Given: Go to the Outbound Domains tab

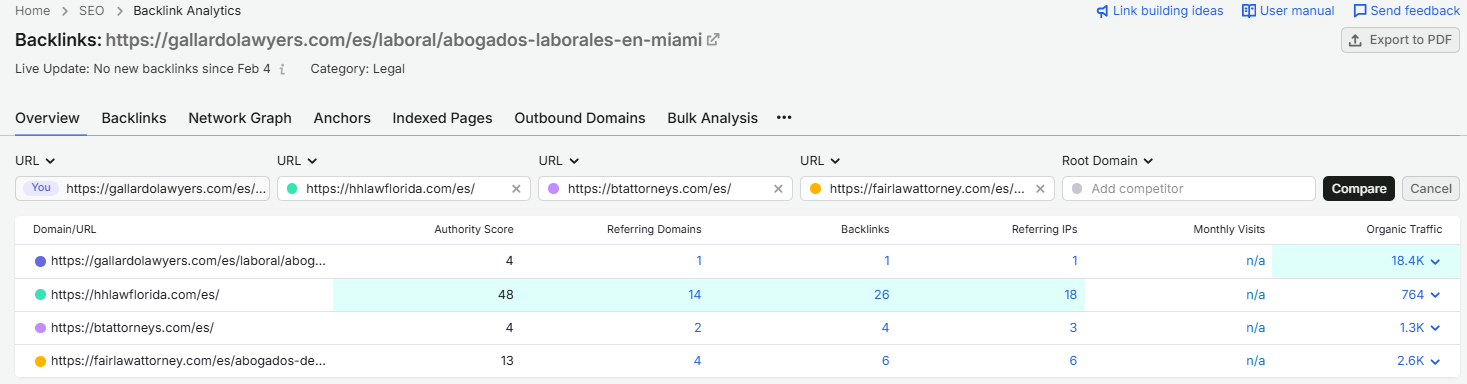Looking at the screenshot, I should 580,118.
